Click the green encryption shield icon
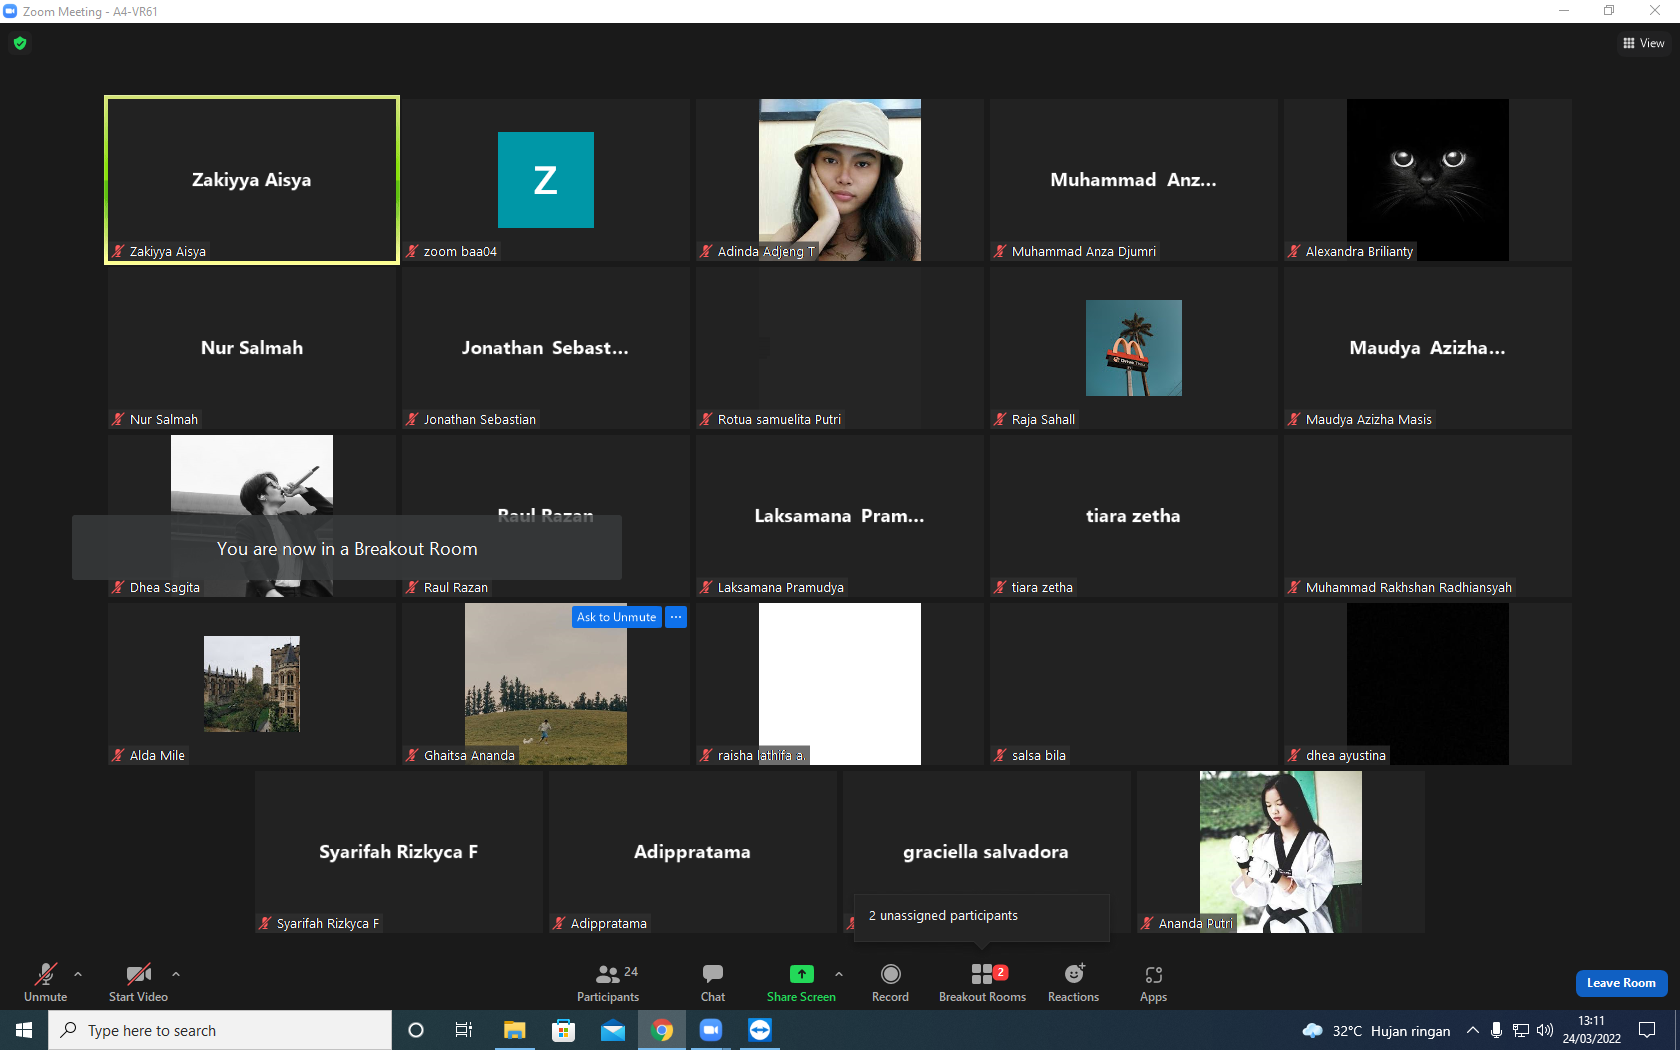1680x1050 pixels. click(x=20, y=43)
